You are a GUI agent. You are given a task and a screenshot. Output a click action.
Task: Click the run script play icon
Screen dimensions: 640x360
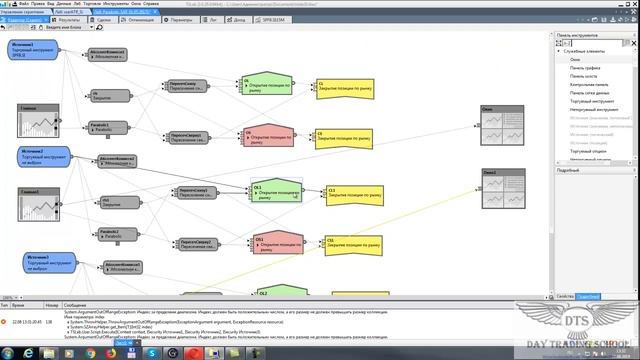tap(627, 19)
